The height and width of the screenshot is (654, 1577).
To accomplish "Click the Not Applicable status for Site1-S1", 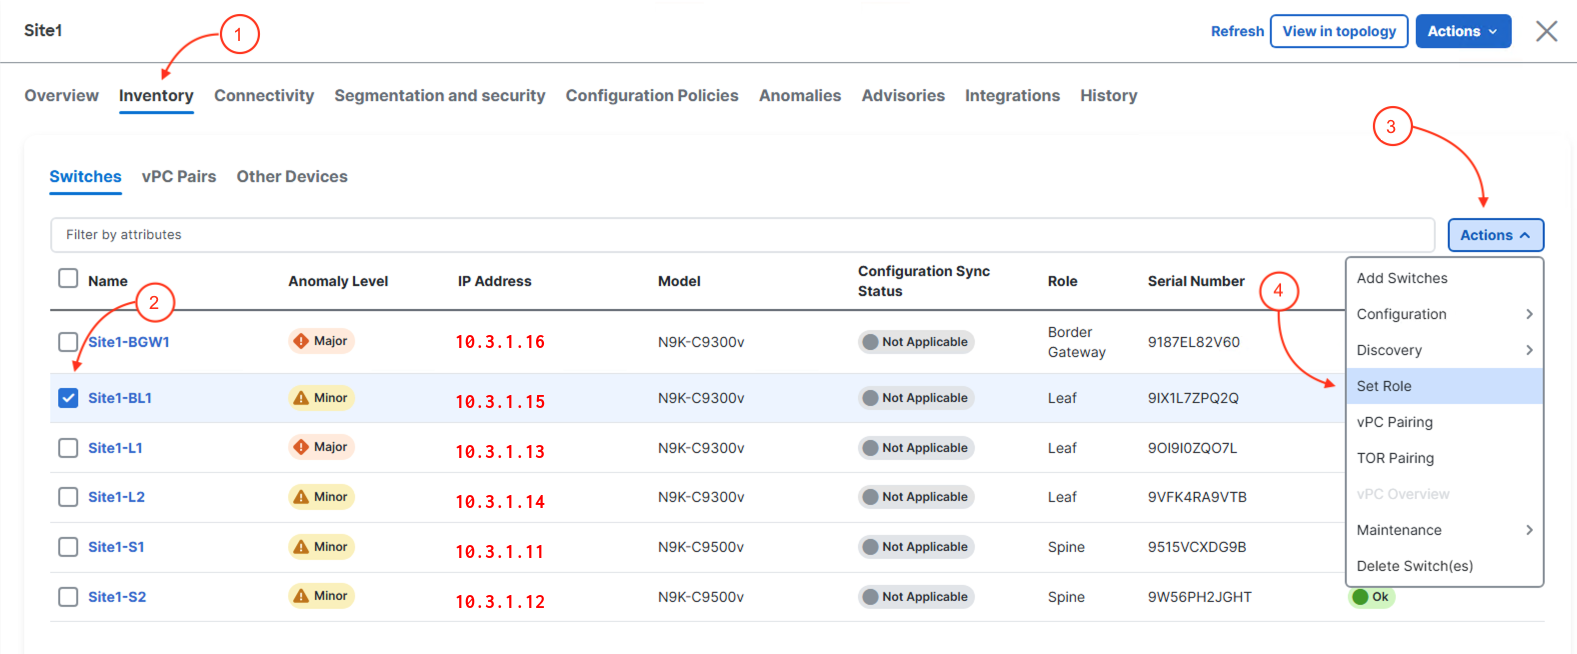I will [x=915, y=547].
